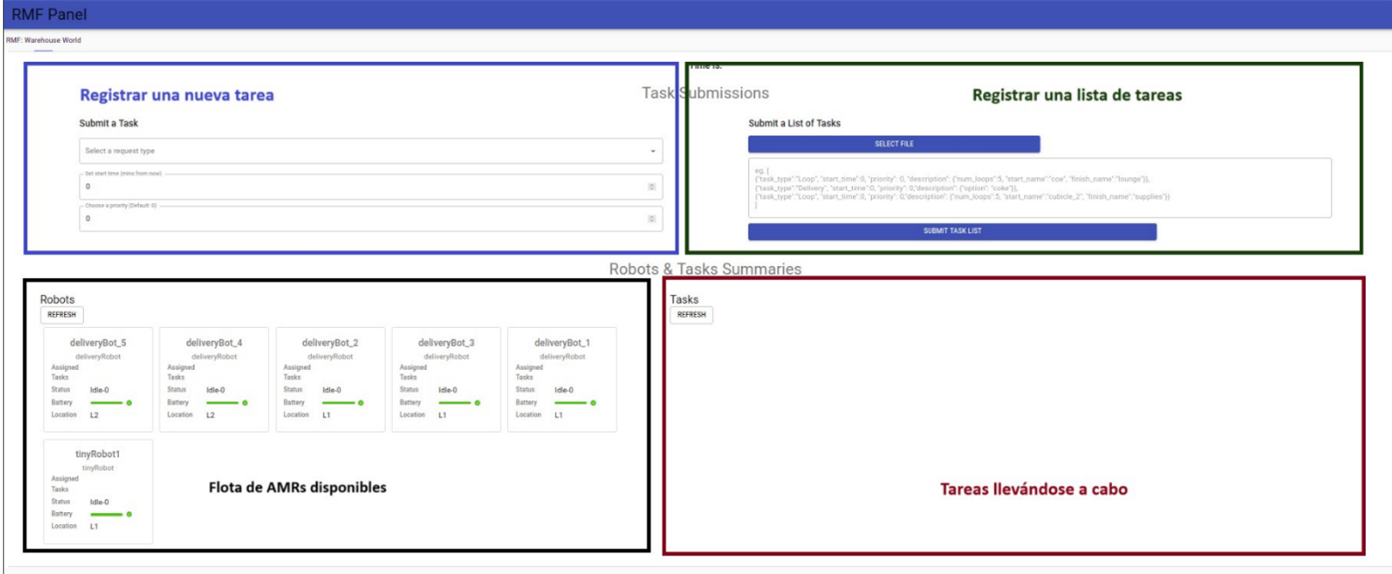Focus the 'Set start time' input field
Viewport: 1392px width, 574px height.
(x=371, y=186)
